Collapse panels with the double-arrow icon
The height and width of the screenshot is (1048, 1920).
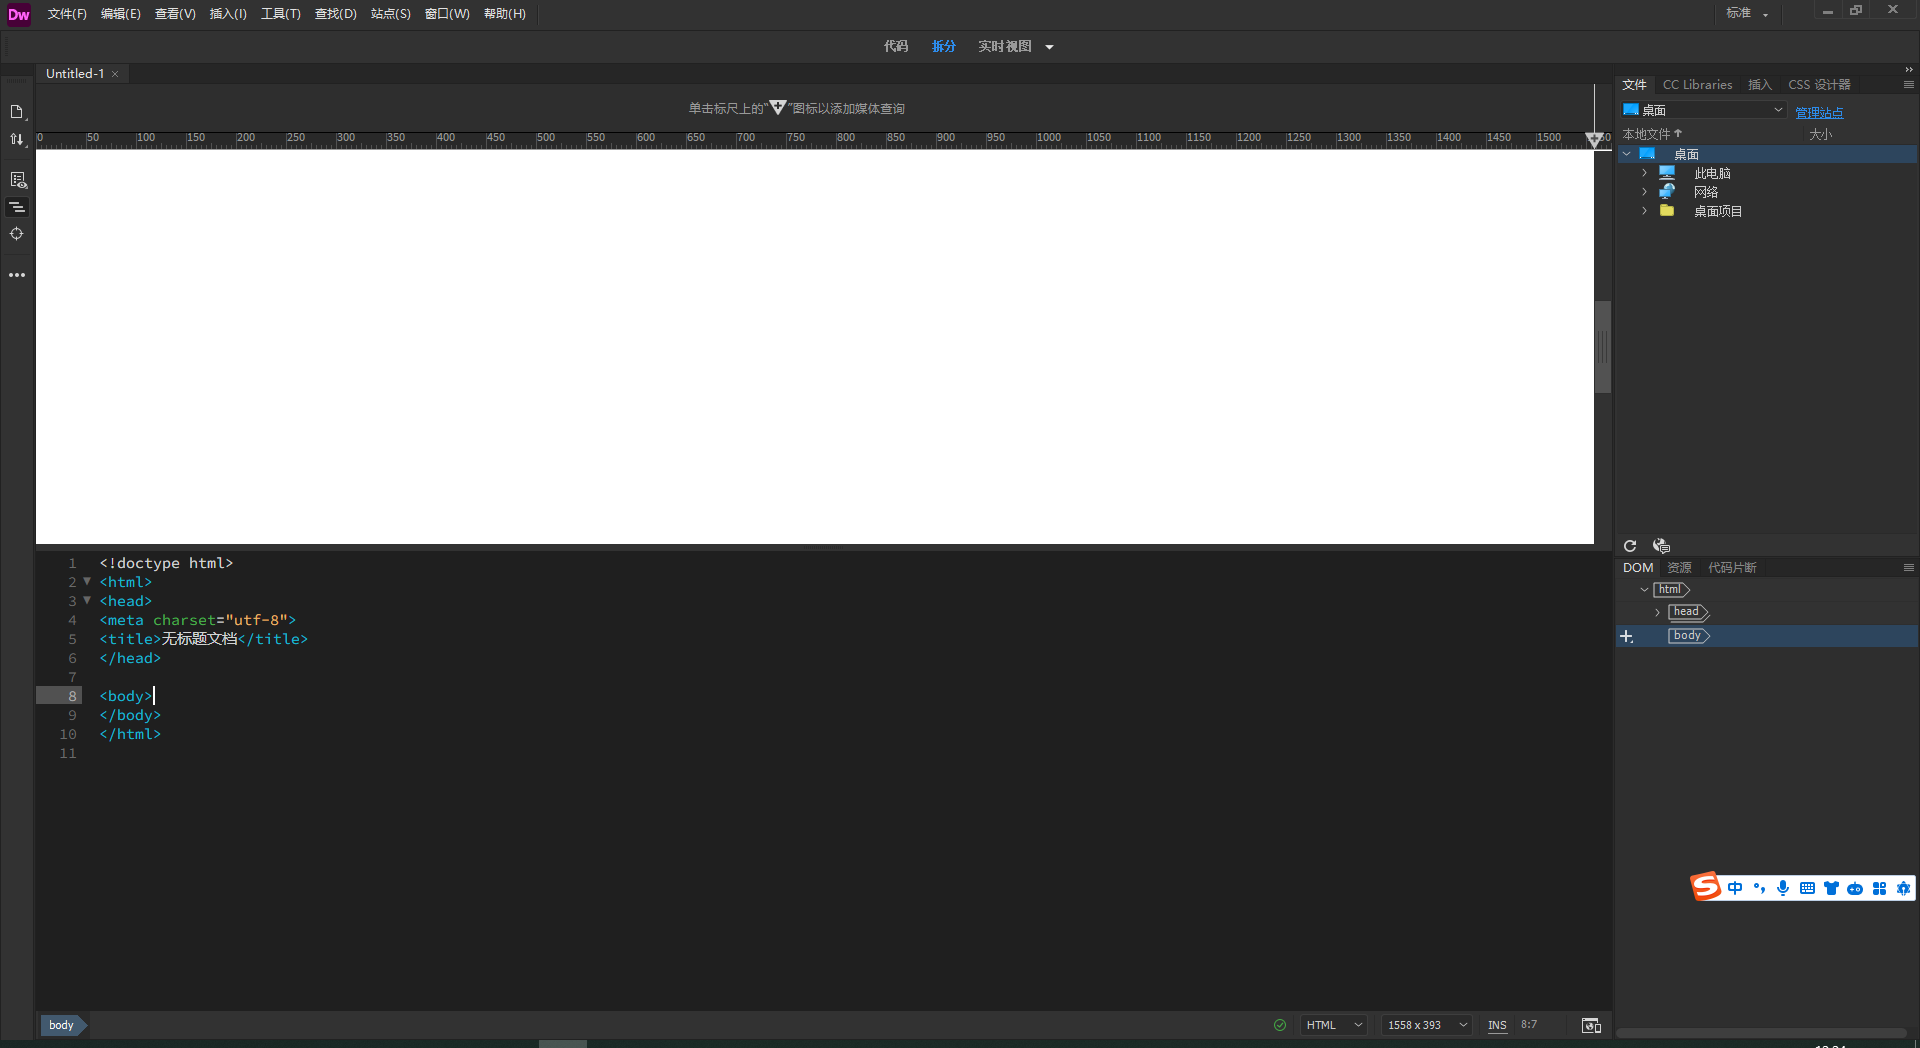[x=1909, y=70]
